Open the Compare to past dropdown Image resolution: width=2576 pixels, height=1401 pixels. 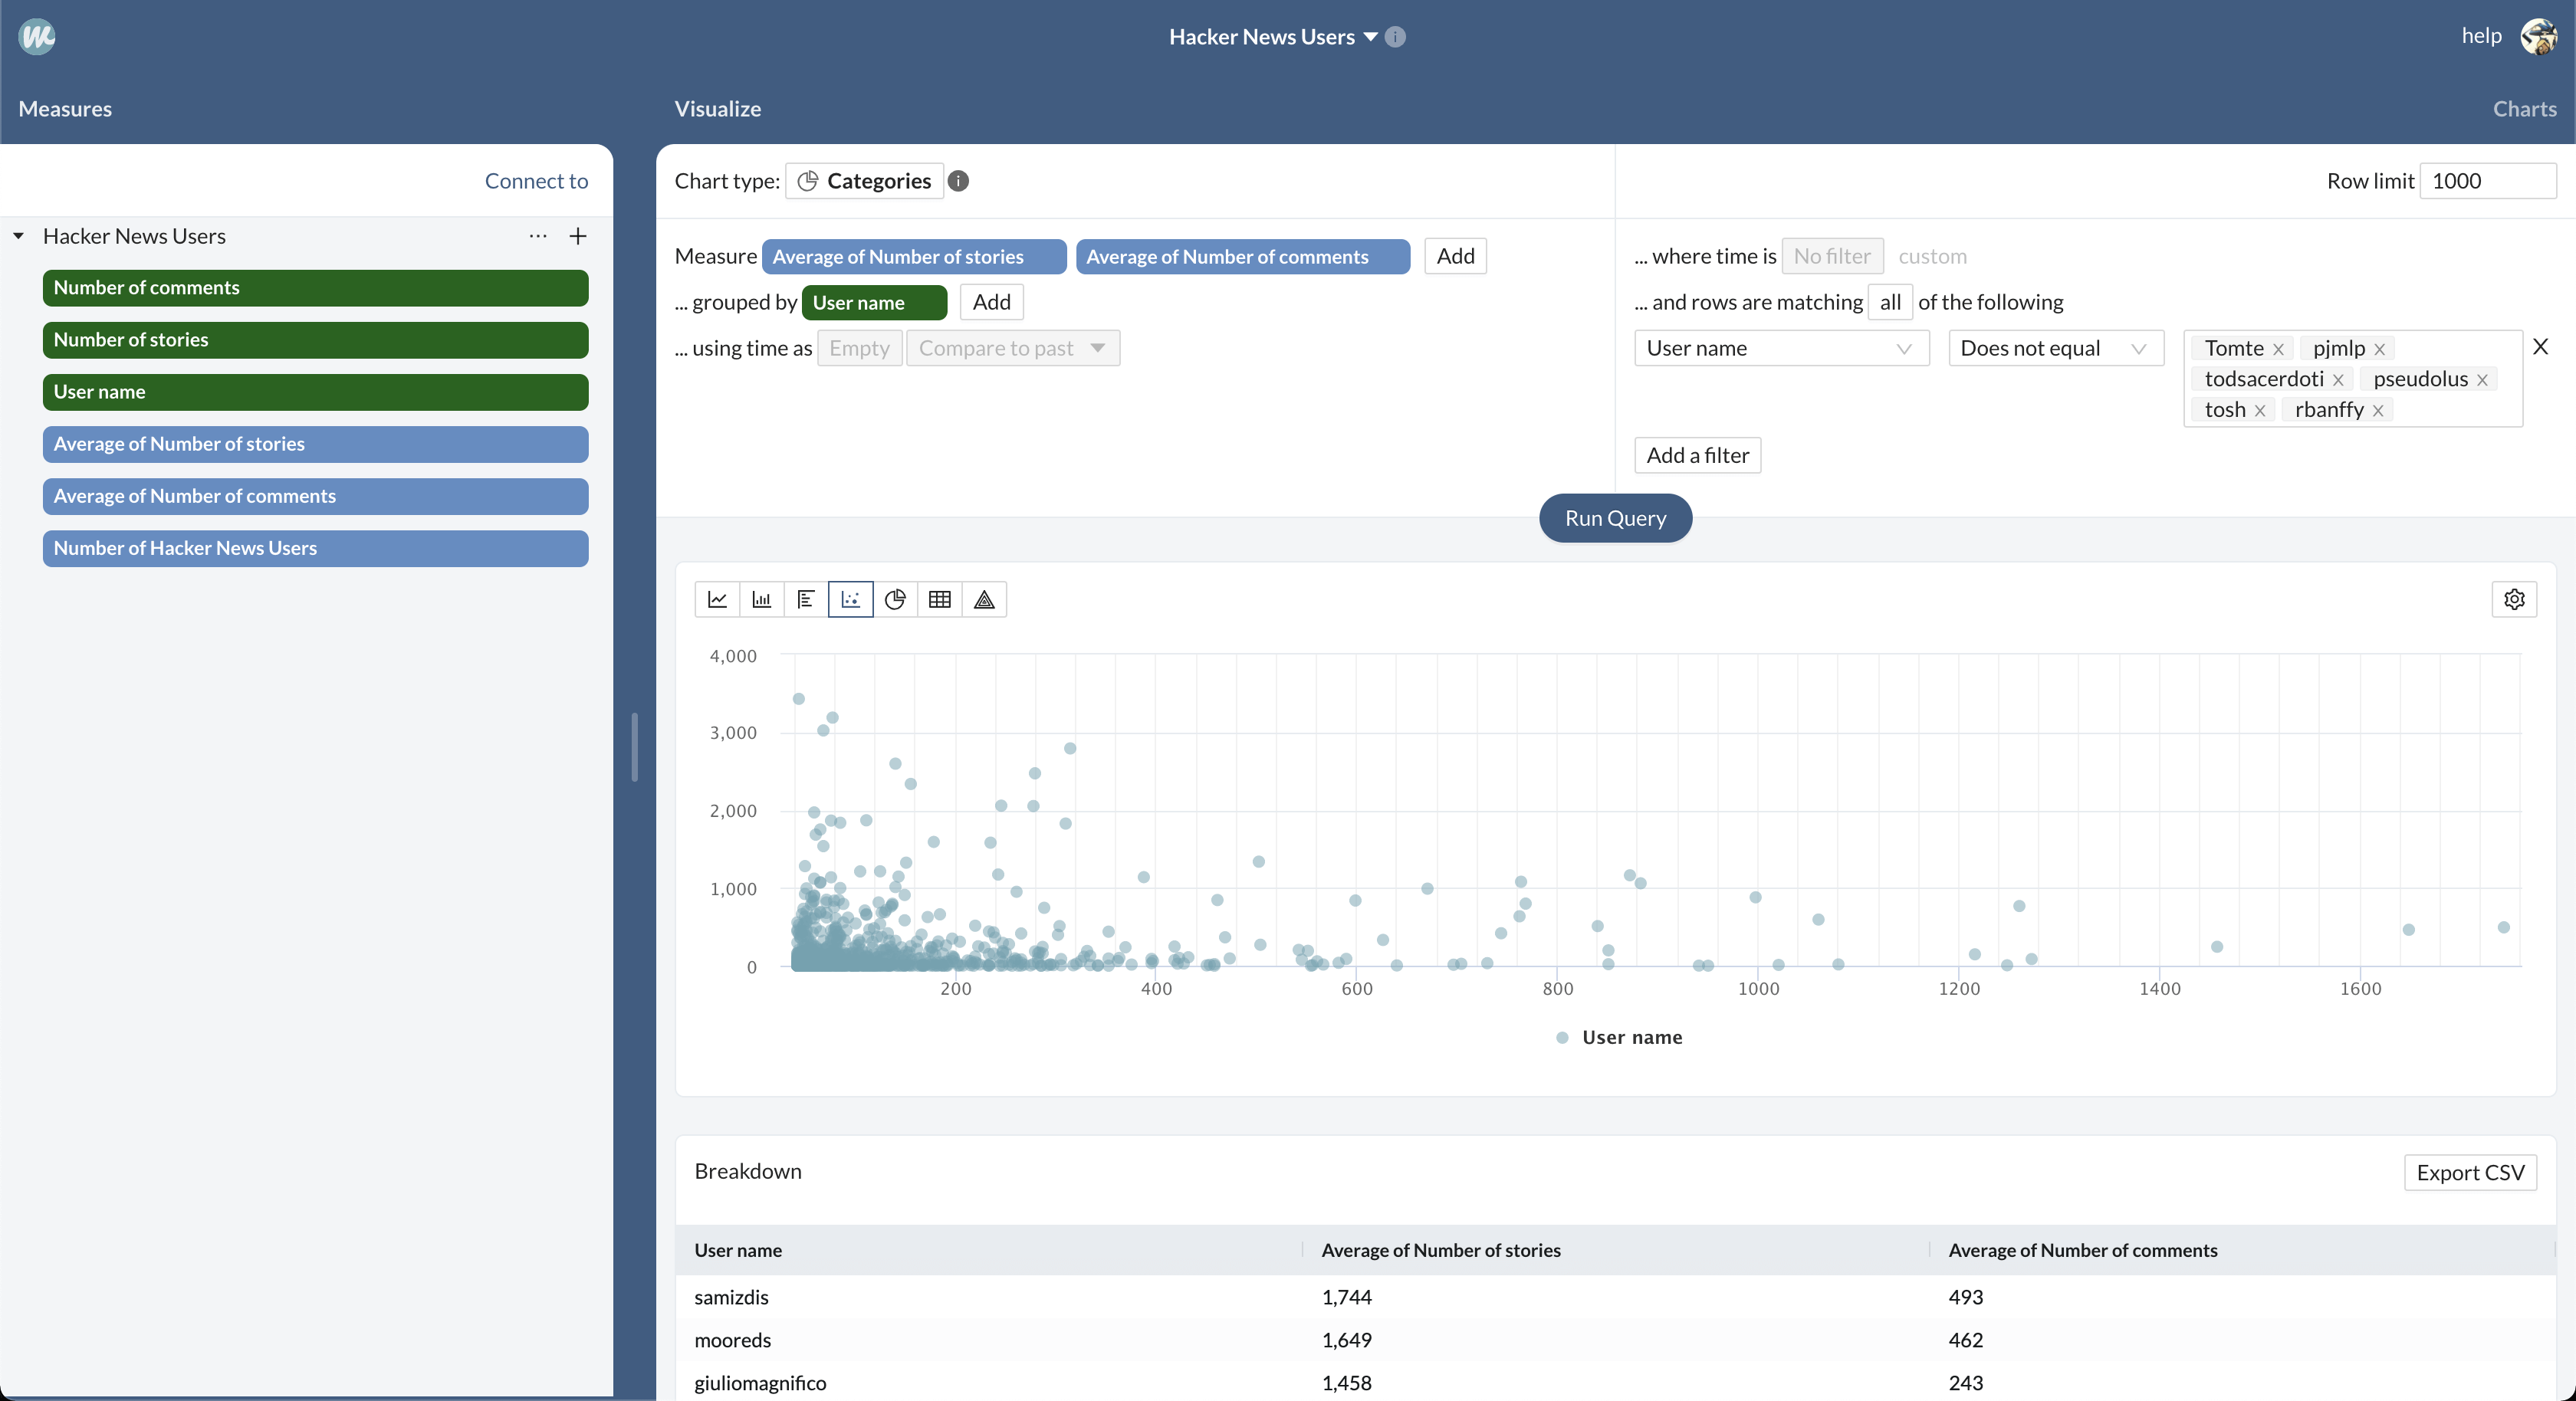1013,348
